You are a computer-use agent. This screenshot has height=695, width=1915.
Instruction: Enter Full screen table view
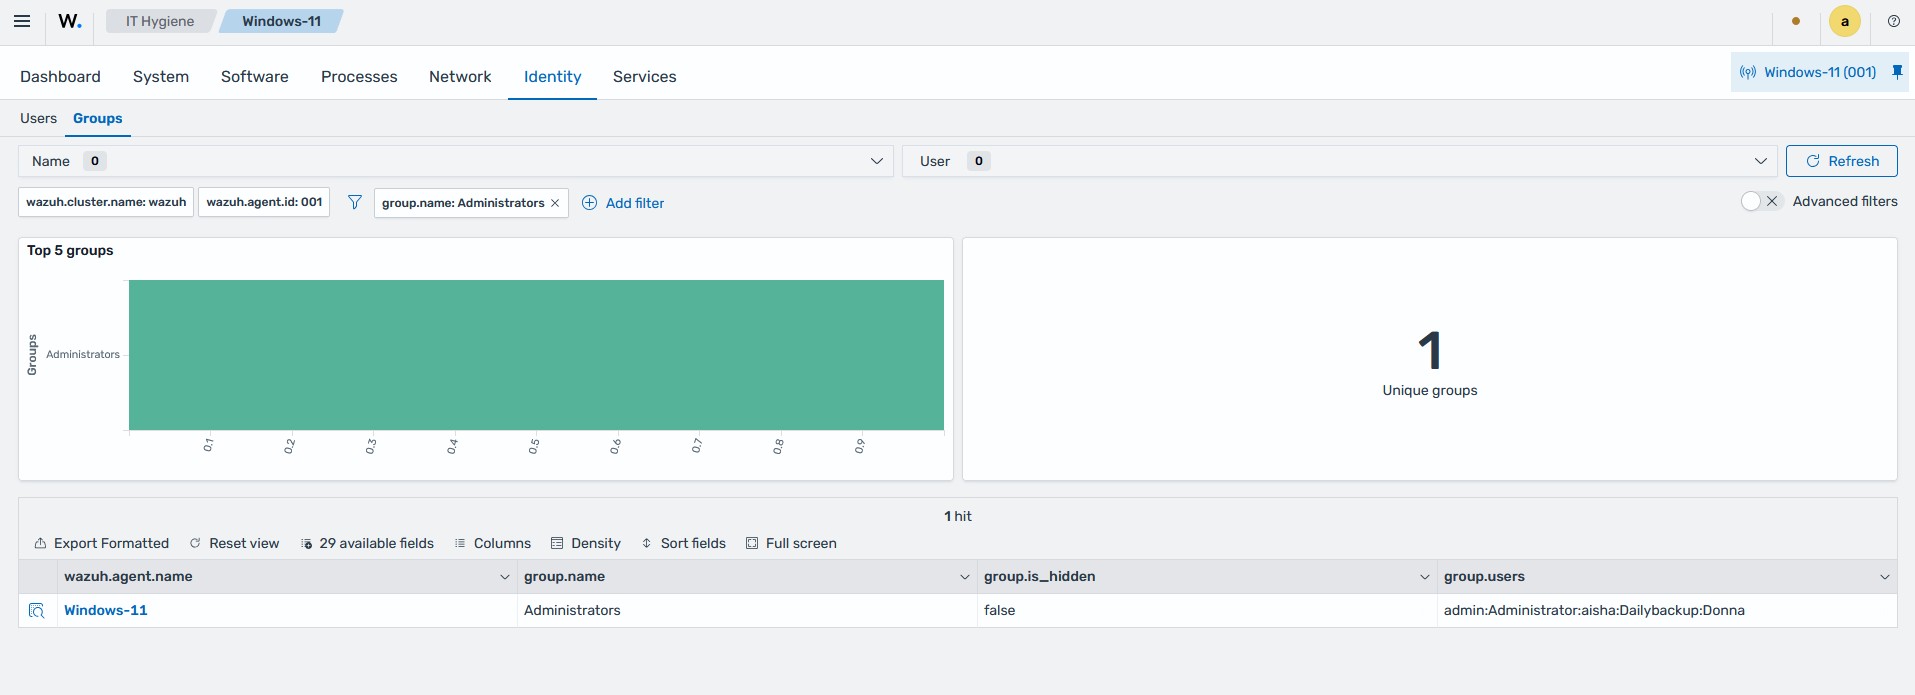791,543
